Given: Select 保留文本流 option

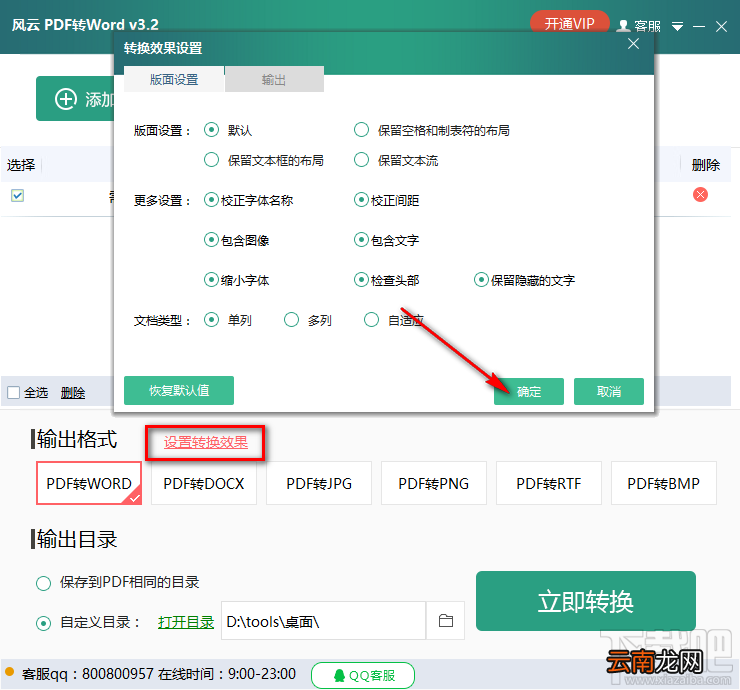Looking at the screenshot, I should tap(362, 160).
